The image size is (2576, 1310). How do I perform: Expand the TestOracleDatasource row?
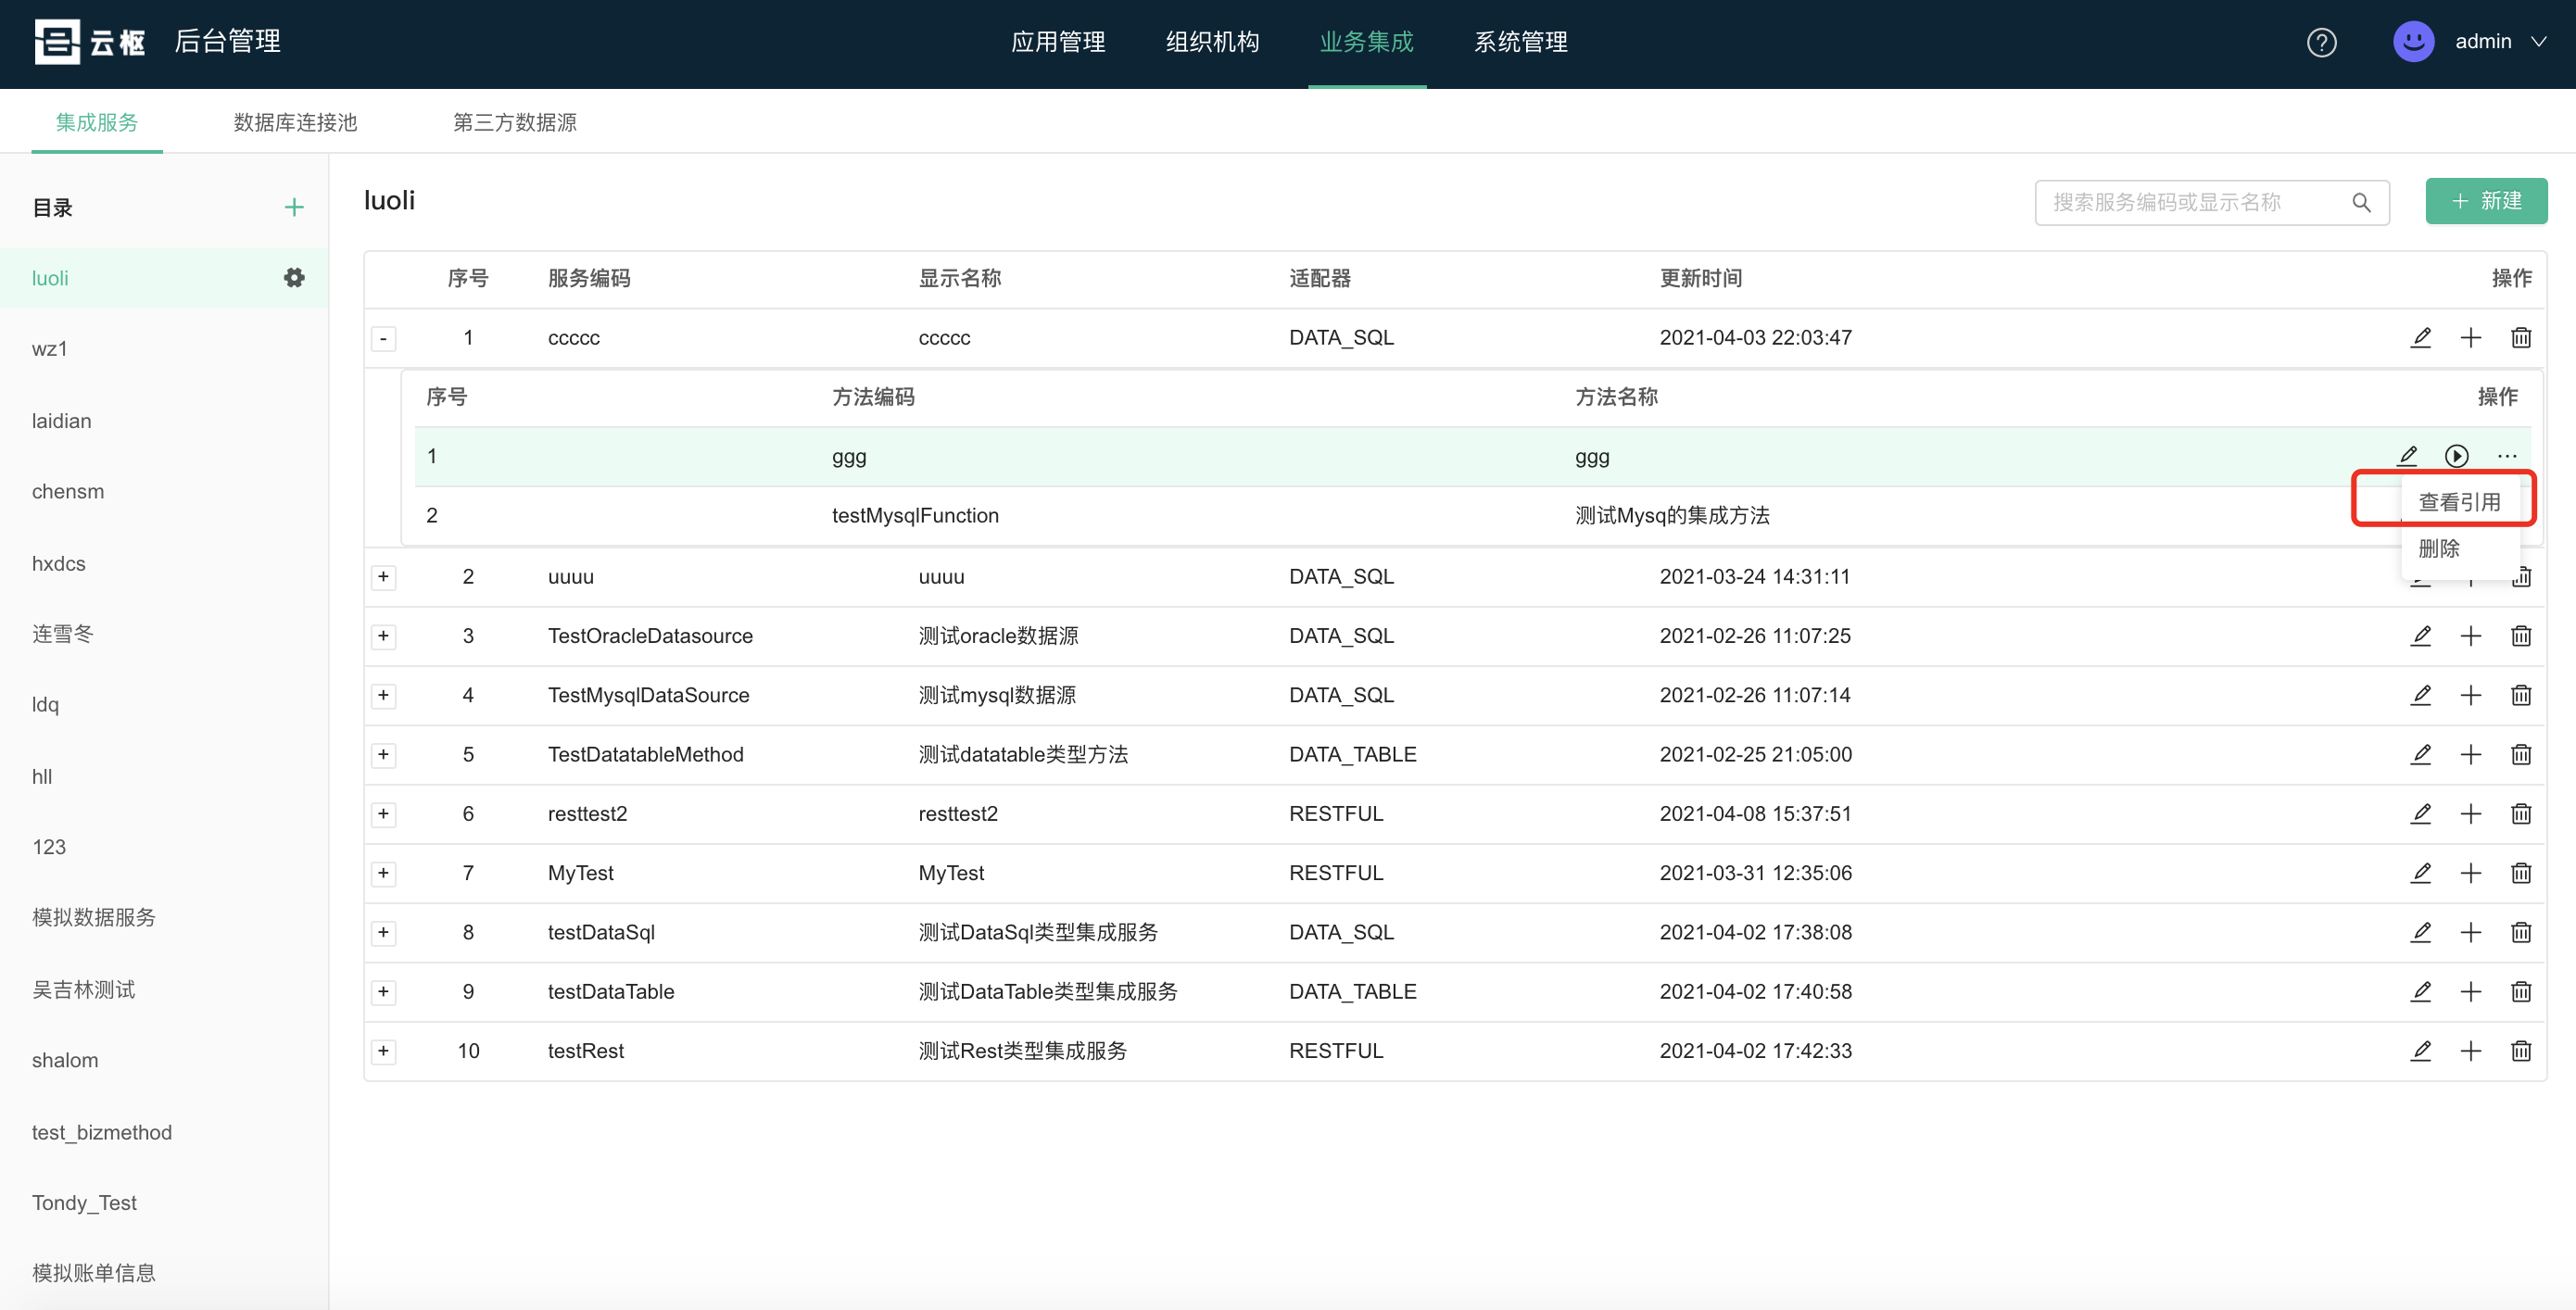383,636
